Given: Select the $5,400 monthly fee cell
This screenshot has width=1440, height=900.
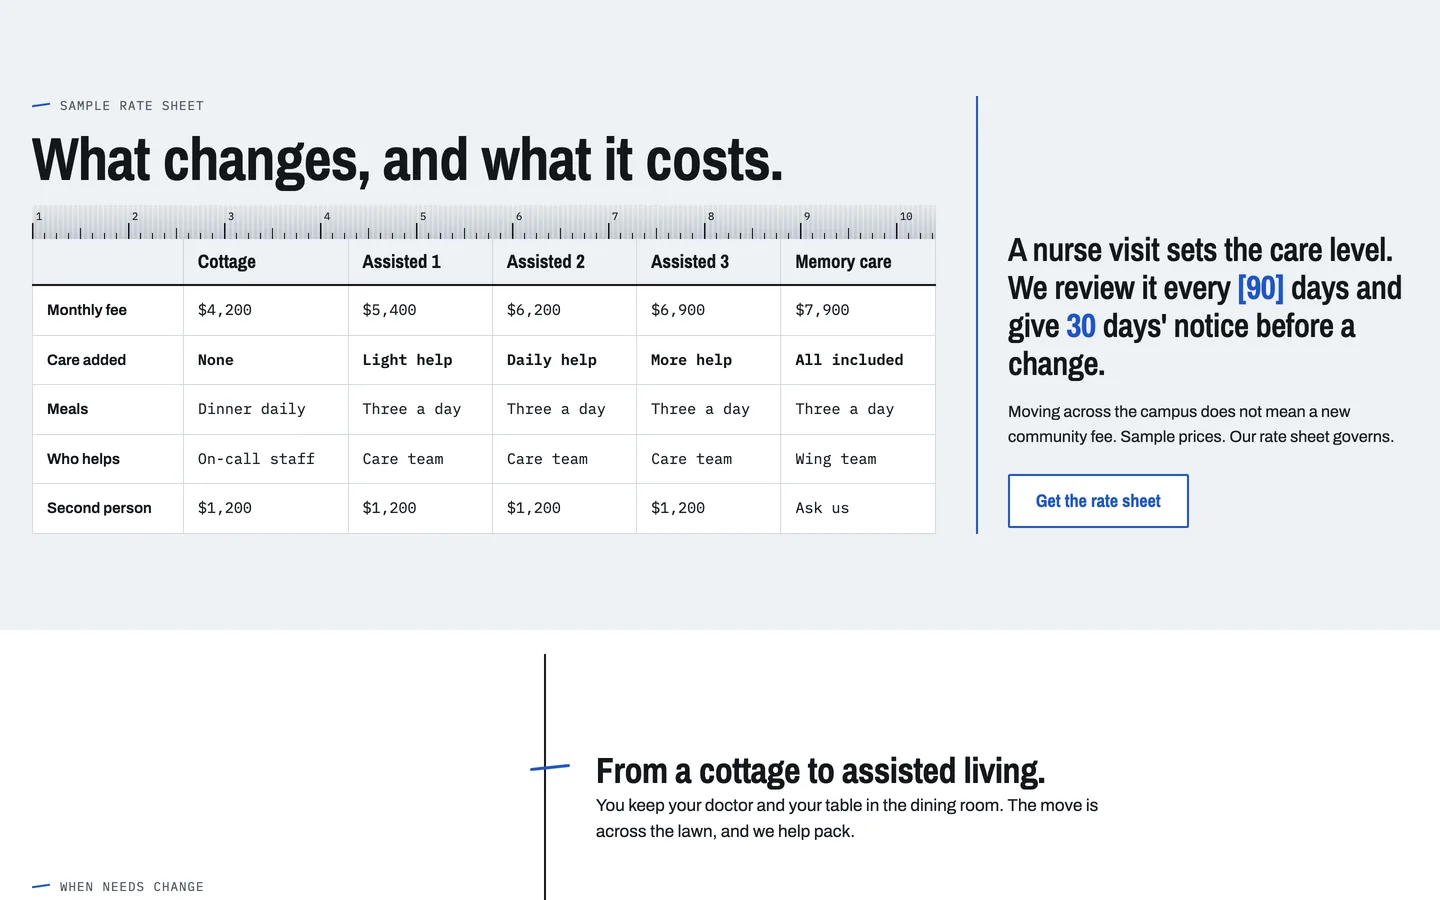Looking at the screenshot, I should point(420,310).
